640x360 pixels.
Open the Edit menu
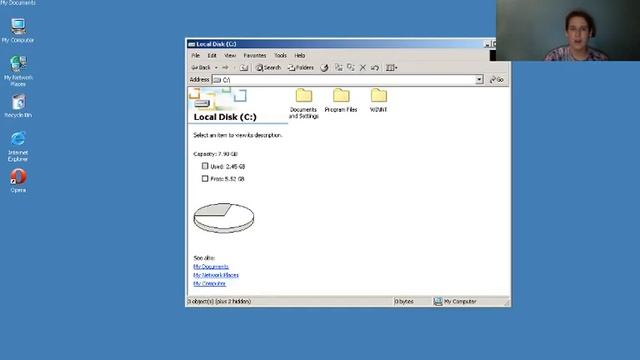(x=212, y=56)
